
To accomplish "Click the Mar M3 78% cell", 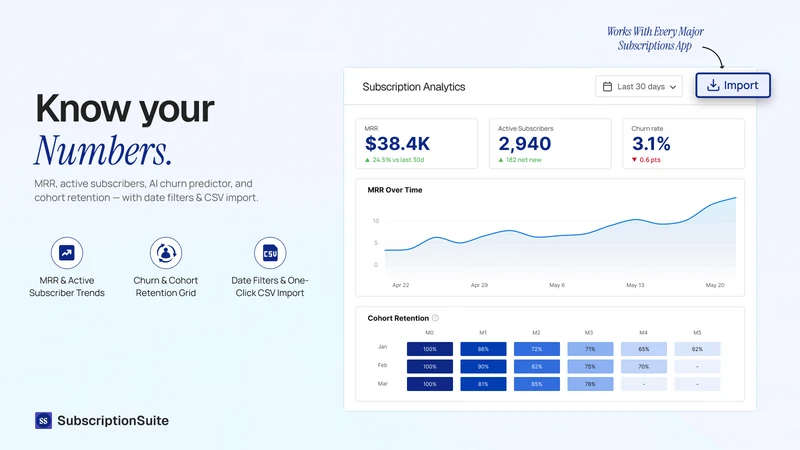I will (590, 384).
